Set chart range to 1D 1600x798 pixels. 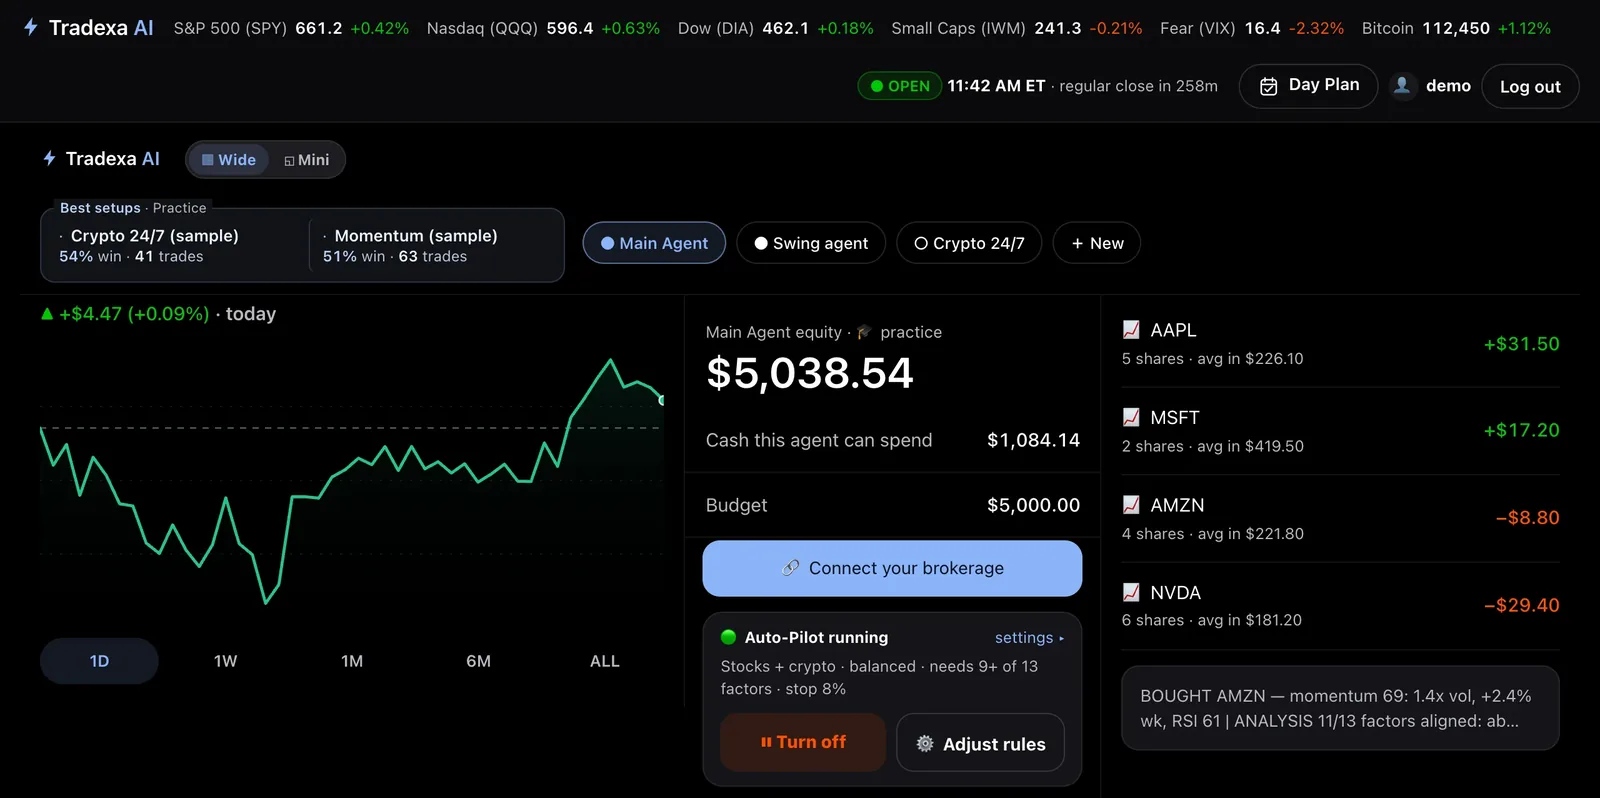pyautogui.click(x=99, y=661)
